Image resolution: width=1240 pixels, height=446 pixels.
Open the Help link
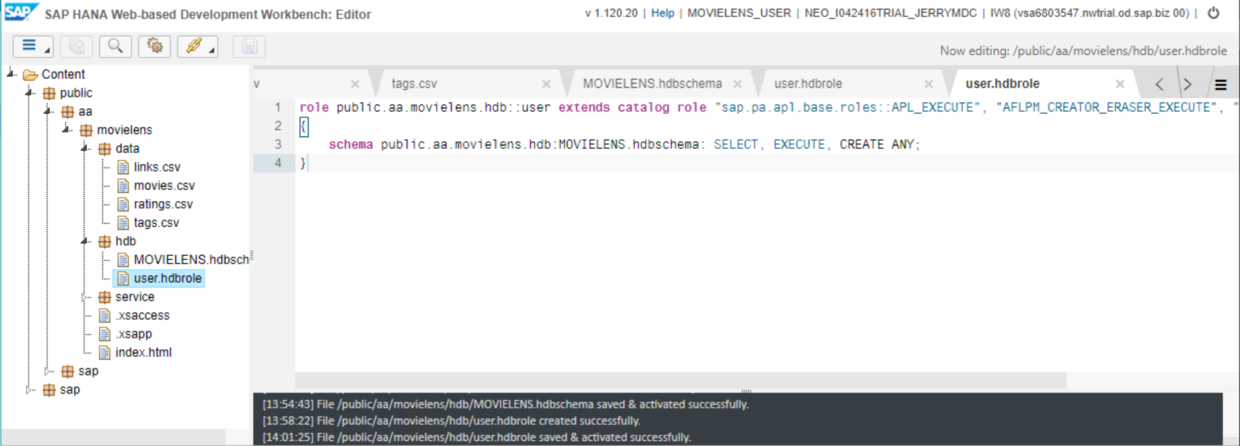[663, 13]
